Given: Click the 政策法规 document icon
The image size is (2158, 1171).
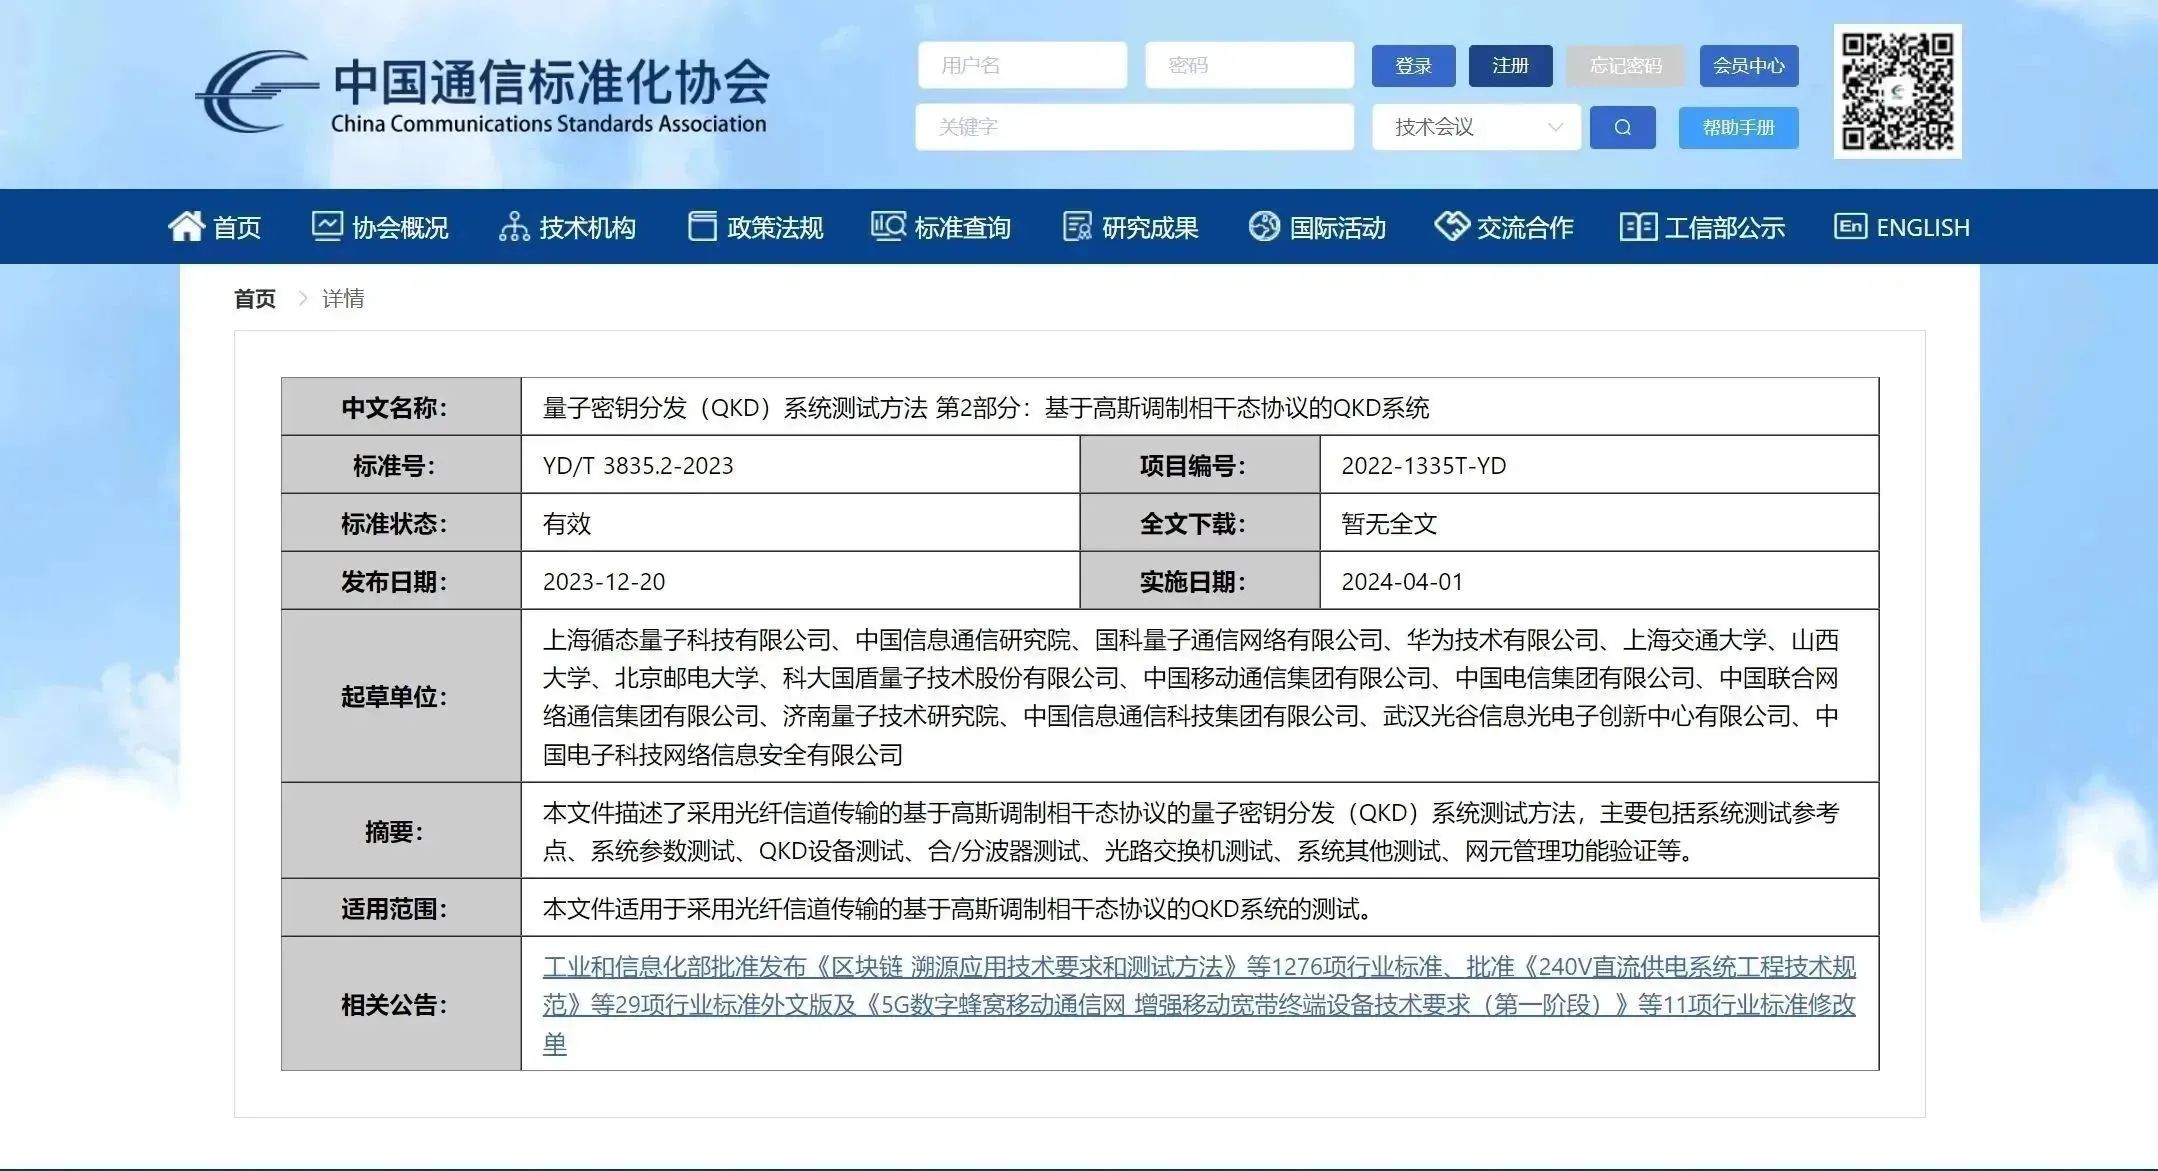Looking at the screenshot, I should pyautogui.click(x=702, y=226).
